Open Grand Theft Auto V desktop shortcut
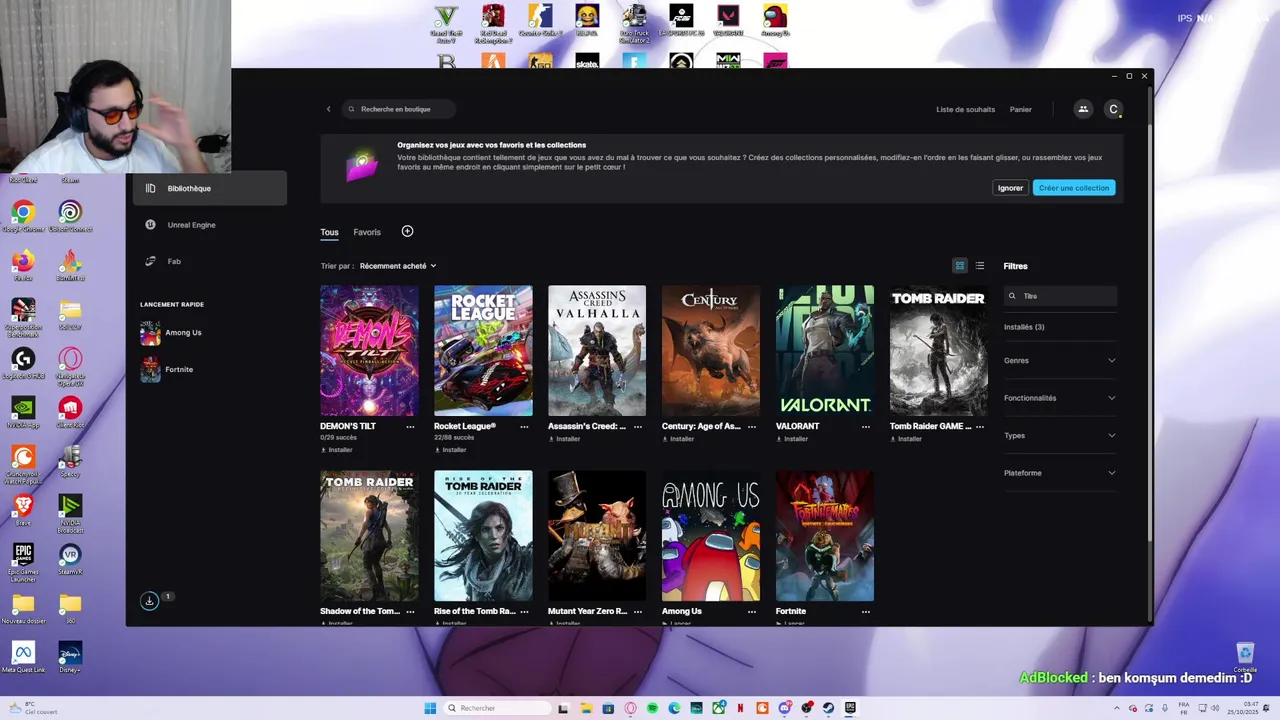The image size is (1280, 720). click(x=445, y=22)
